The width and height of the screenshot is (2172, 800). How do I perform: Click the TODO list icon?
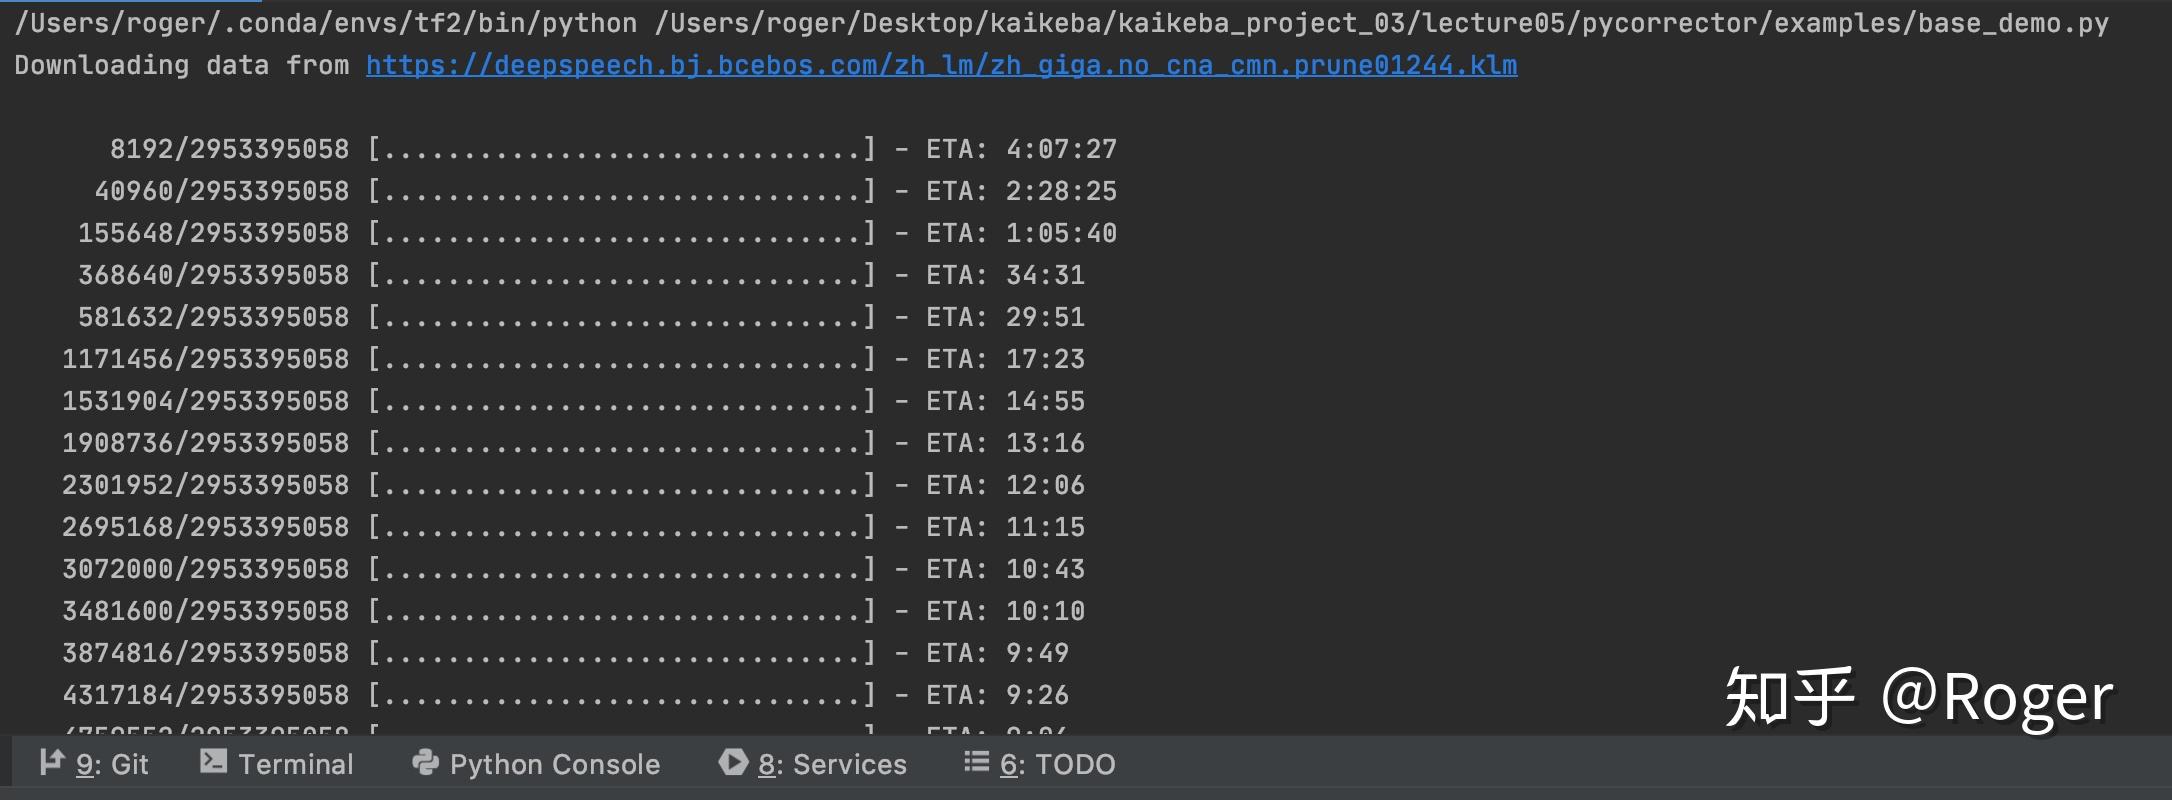tap(976, 763)
